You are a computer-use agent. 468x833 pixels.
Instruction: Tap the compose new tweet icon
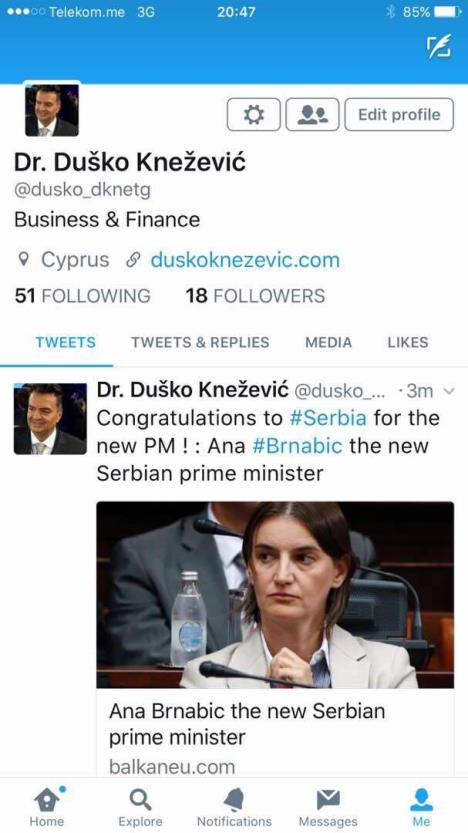point(439,46)
